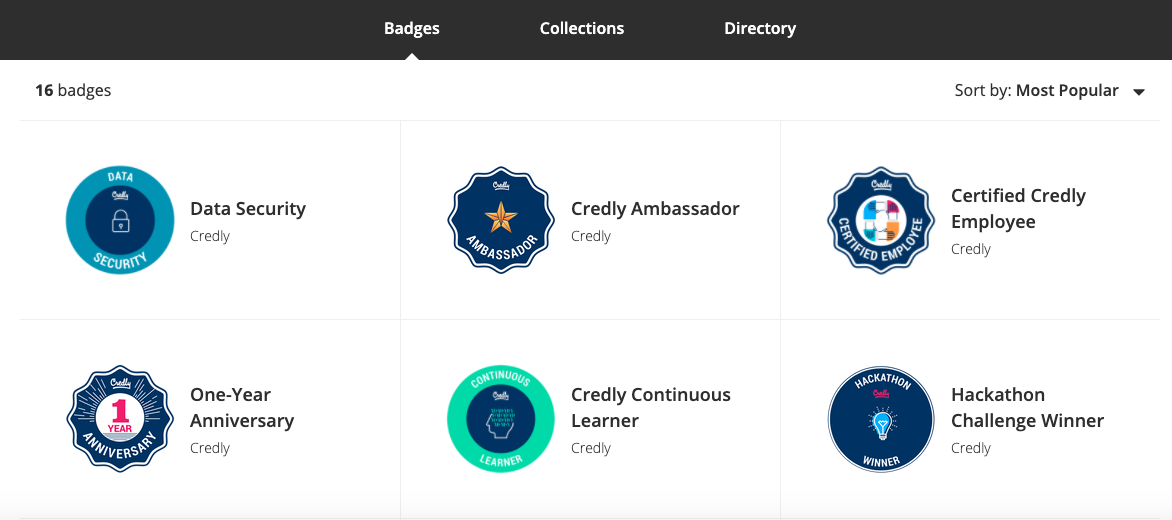Select Credly issuer name under Hackathon Challenge Winner

point(971,448)
